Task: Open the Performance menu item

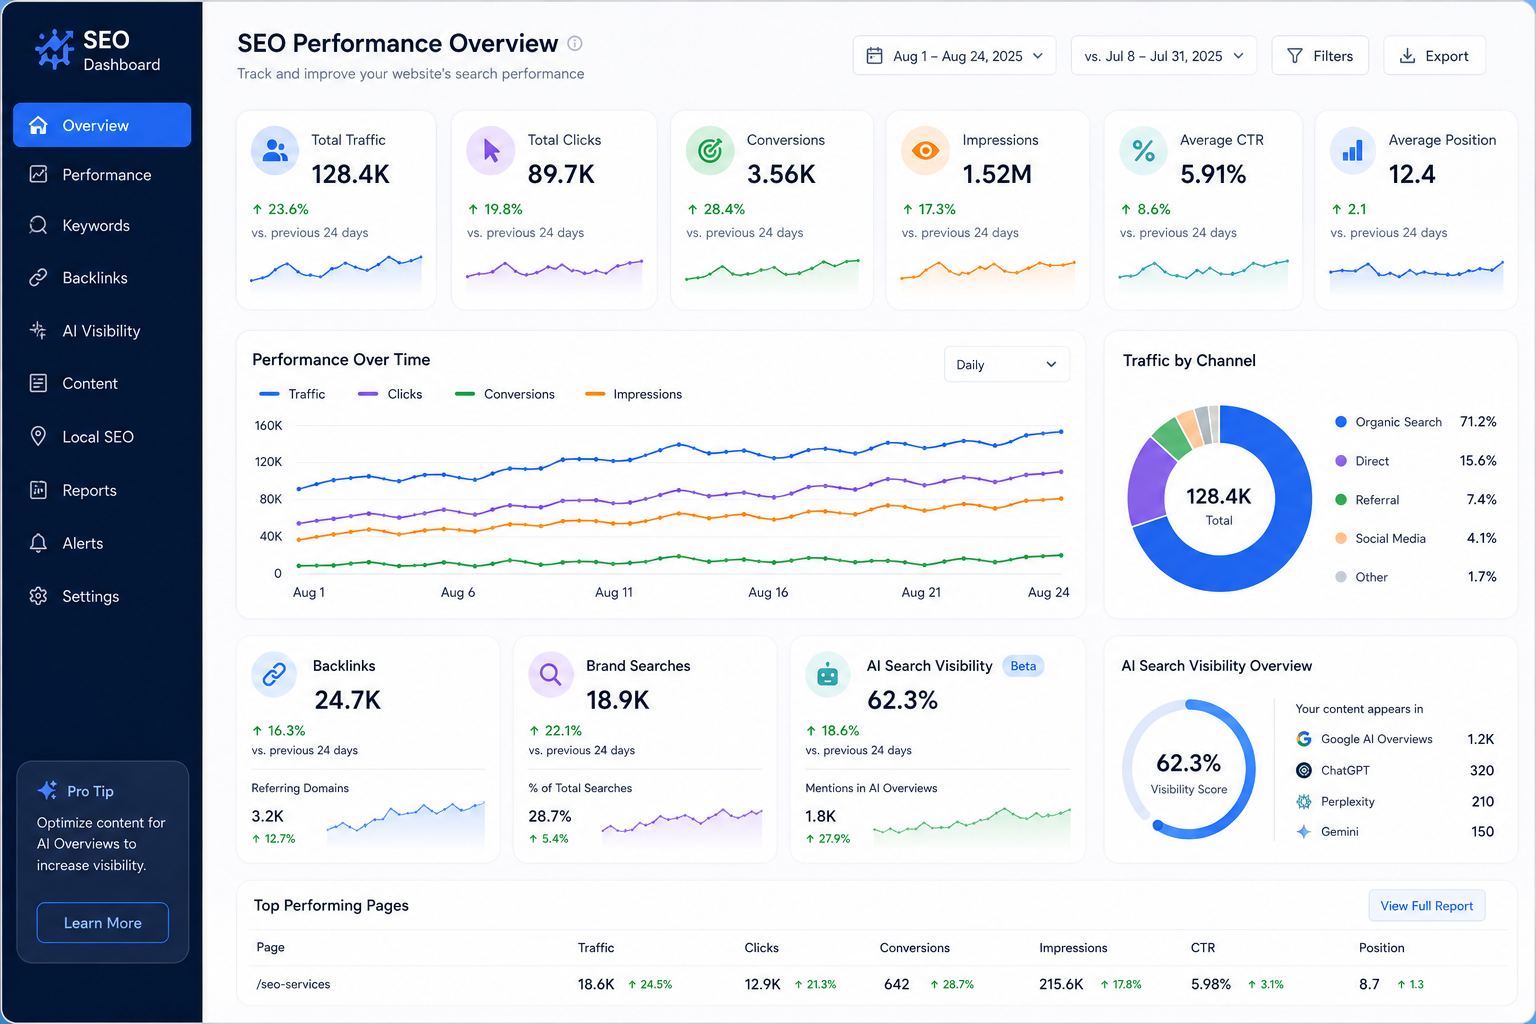Action: click(102, 174)
